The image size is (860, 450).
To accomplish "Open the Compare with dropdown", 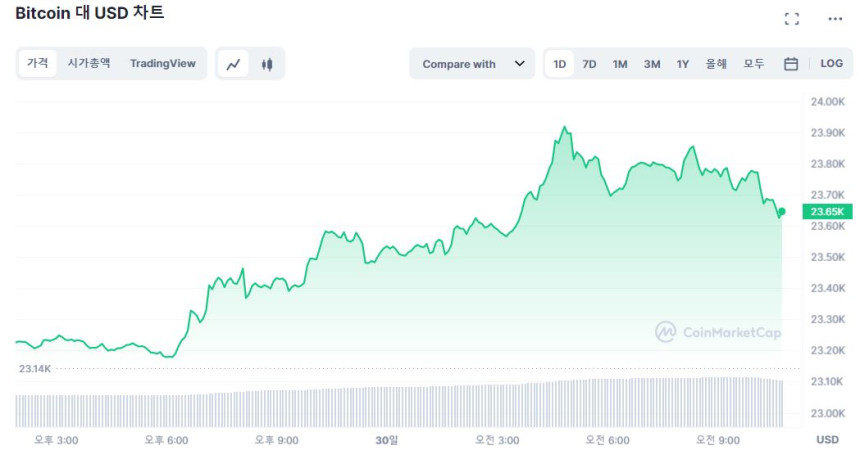I will click(x=459, y=64).
